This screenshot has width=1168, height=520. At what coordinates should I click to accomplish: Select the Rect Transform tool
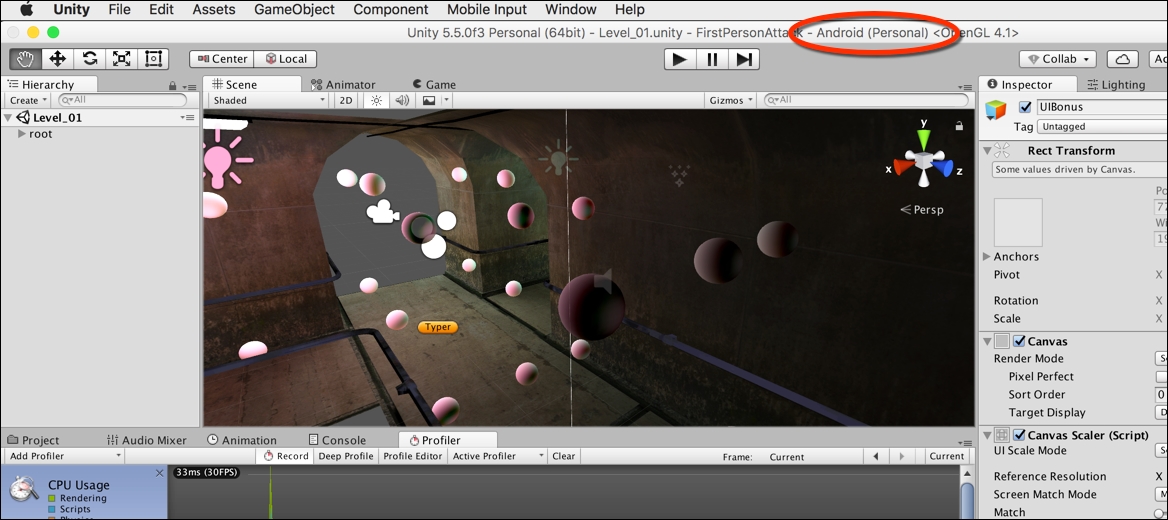tap(153, 59)
